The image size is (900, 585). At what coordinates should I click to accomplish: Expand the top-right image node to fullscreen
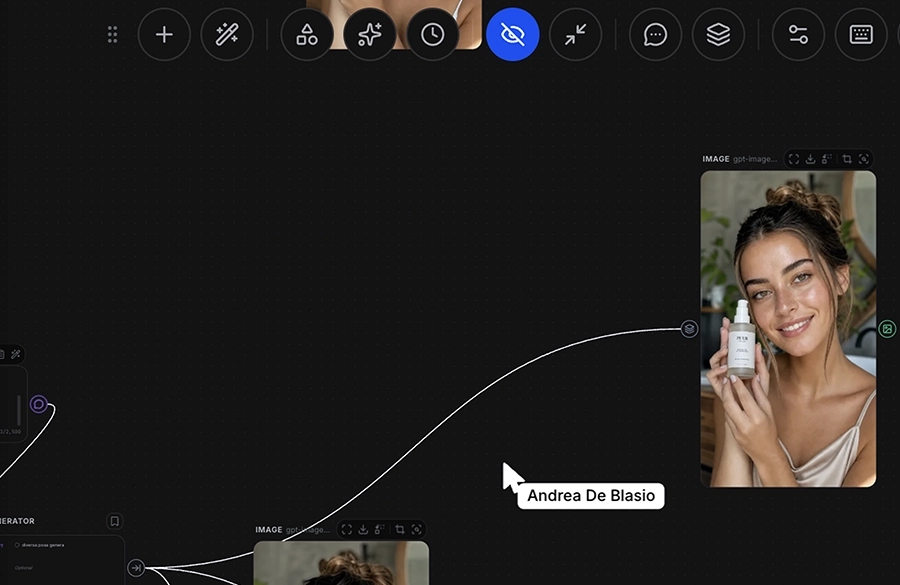pos(794,159)
